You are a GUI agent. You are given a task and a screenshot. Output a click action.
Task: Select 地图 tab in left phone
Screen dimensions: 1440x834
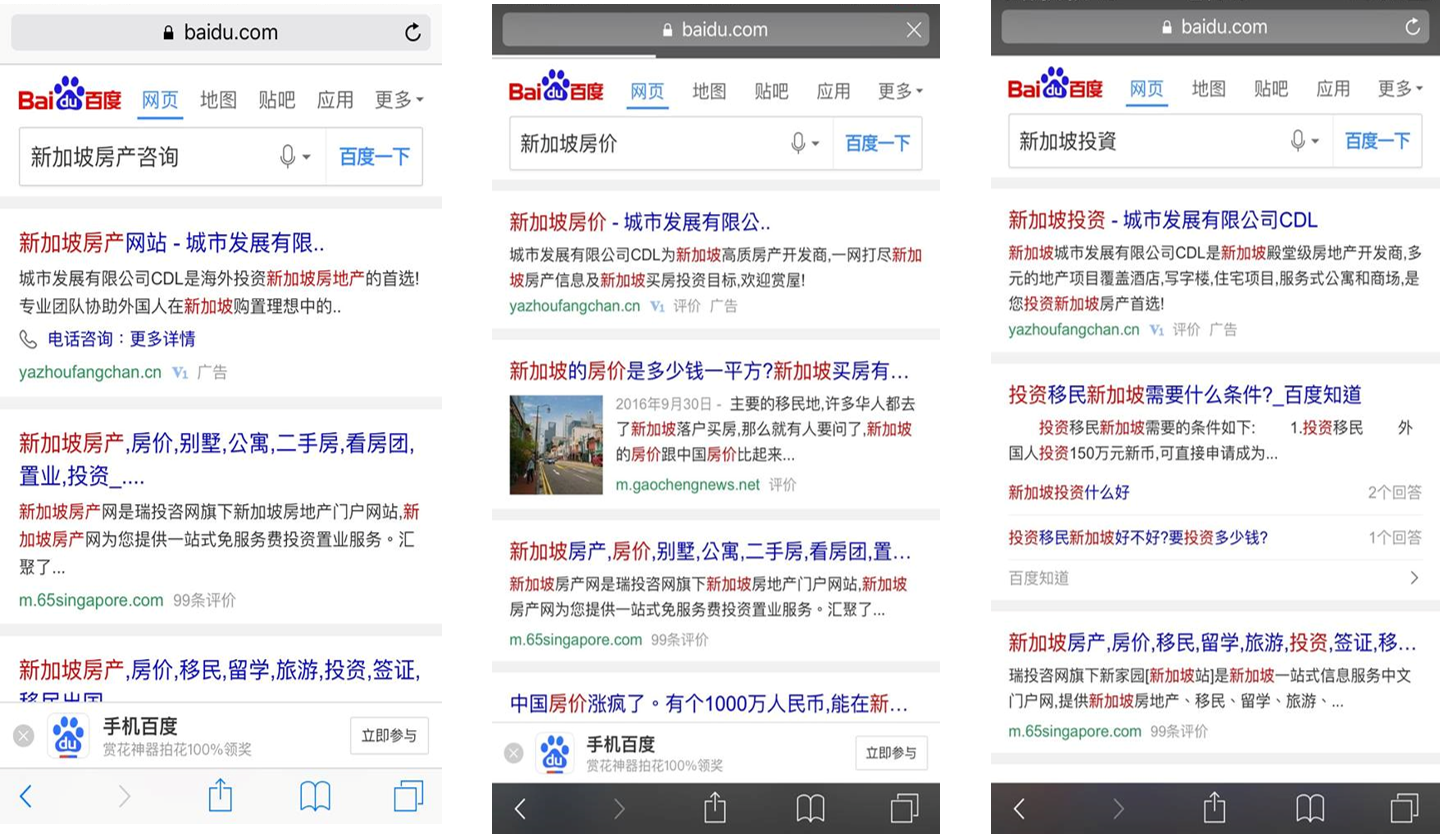[218, 100]
